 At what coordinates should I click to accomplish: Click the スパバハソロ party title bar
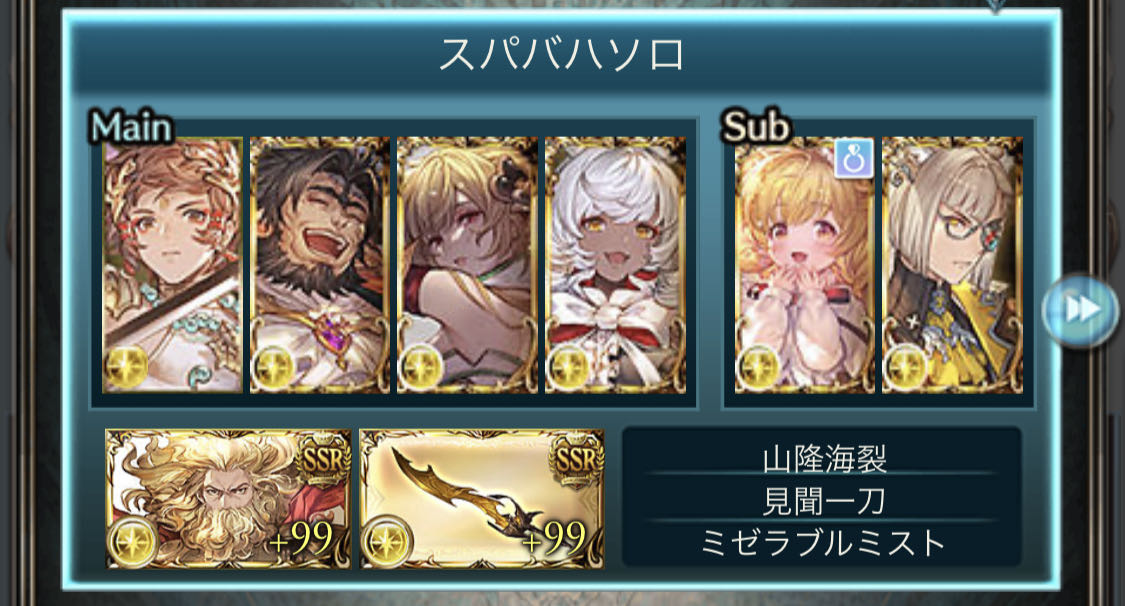tap(561, 55)
